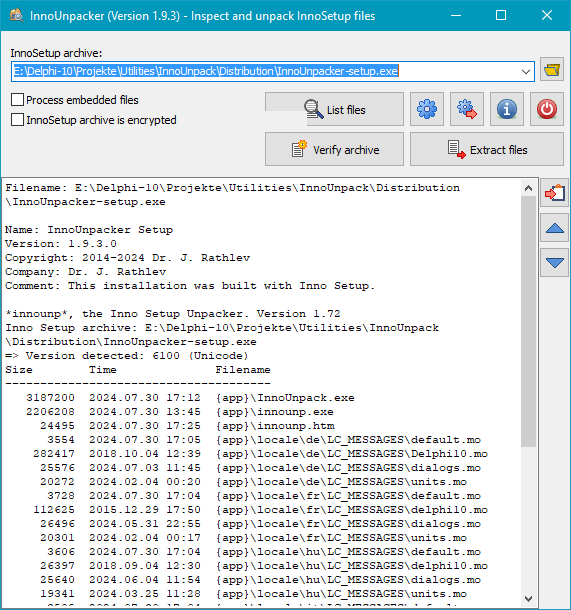Enable Process embedded files checkbox
Image resolution: width=571 pixels, height=610 pixels.
click(x=18, y=100)
